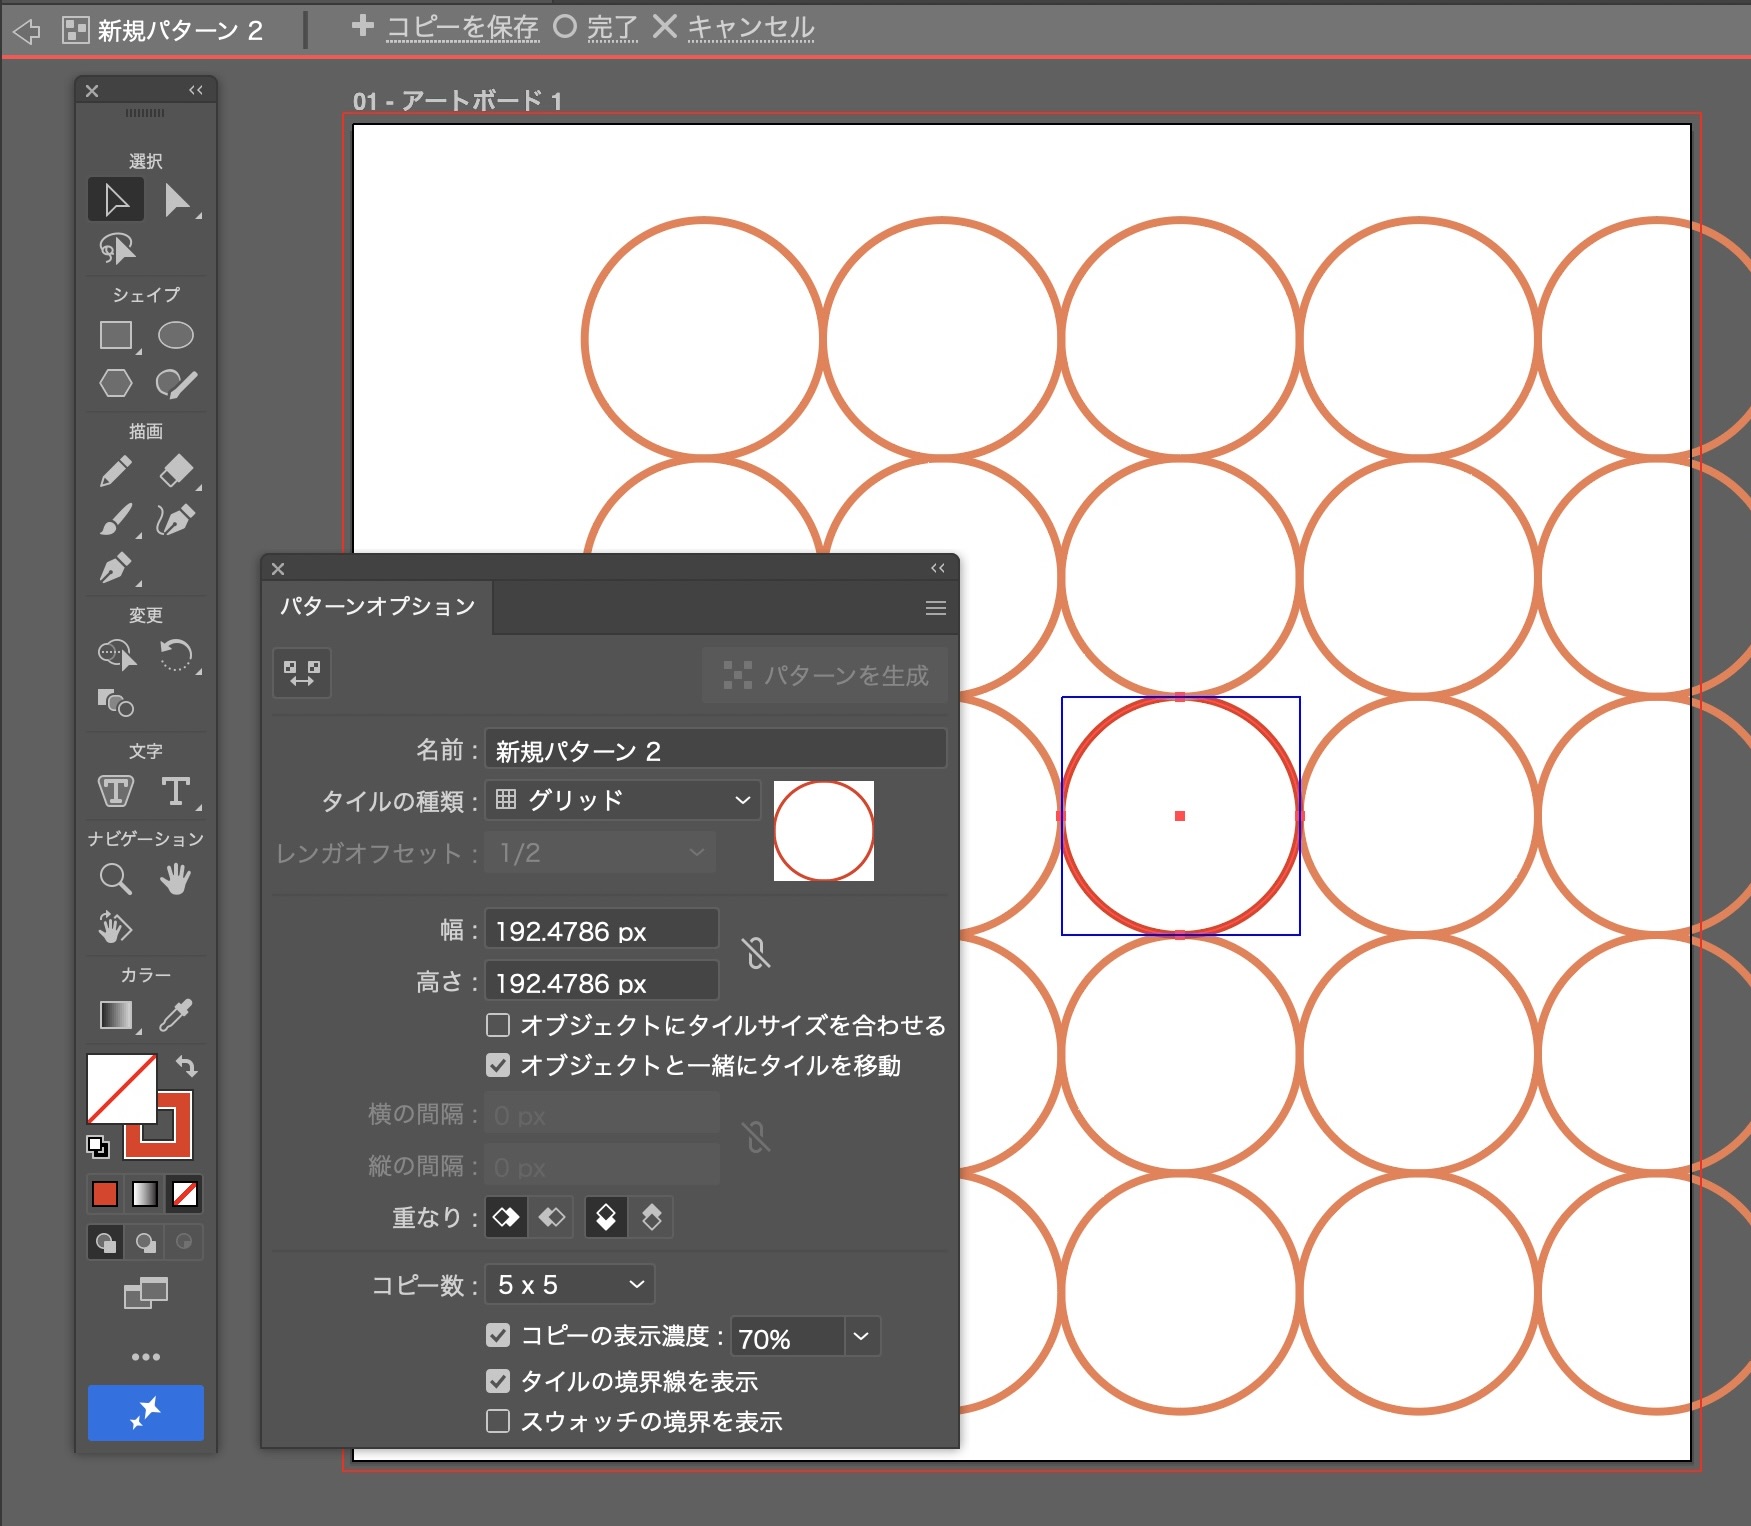Swap fill and stroke colors
Image resolution: width=1751 pixels, height=1526 pixels.
pyautogui.click(x=187, y=1066)
